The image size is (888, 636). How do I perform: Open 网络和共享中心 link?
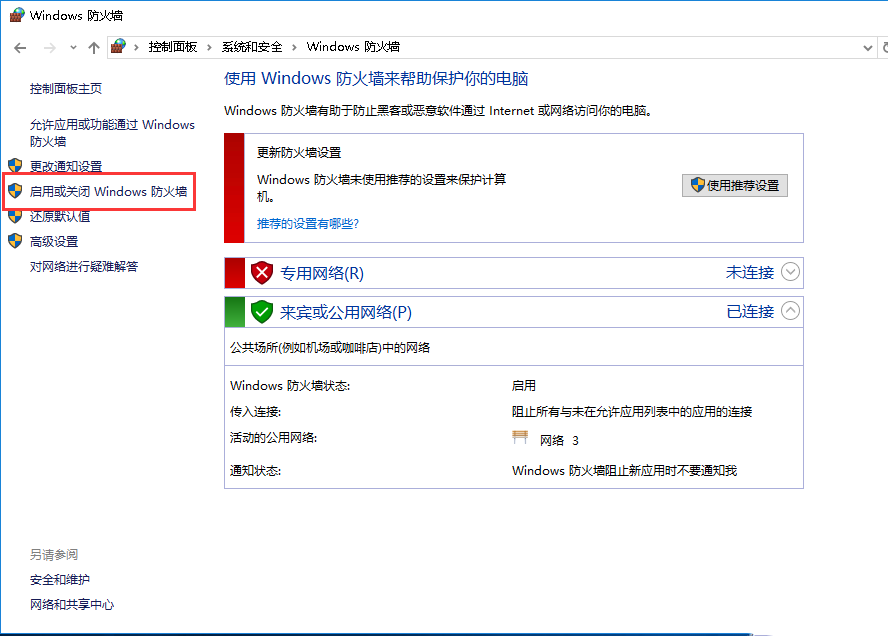click(x=72, y=604)
